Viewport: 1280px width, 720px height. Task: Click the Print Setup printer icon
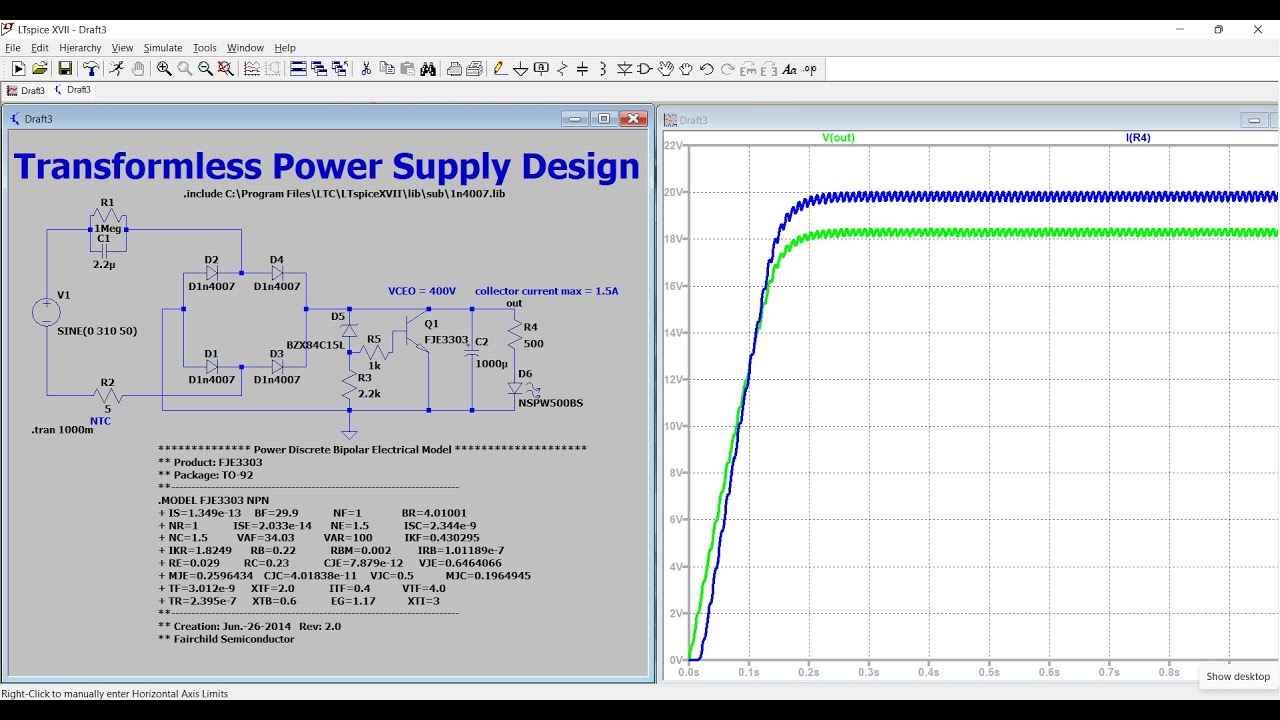(454, 69)
